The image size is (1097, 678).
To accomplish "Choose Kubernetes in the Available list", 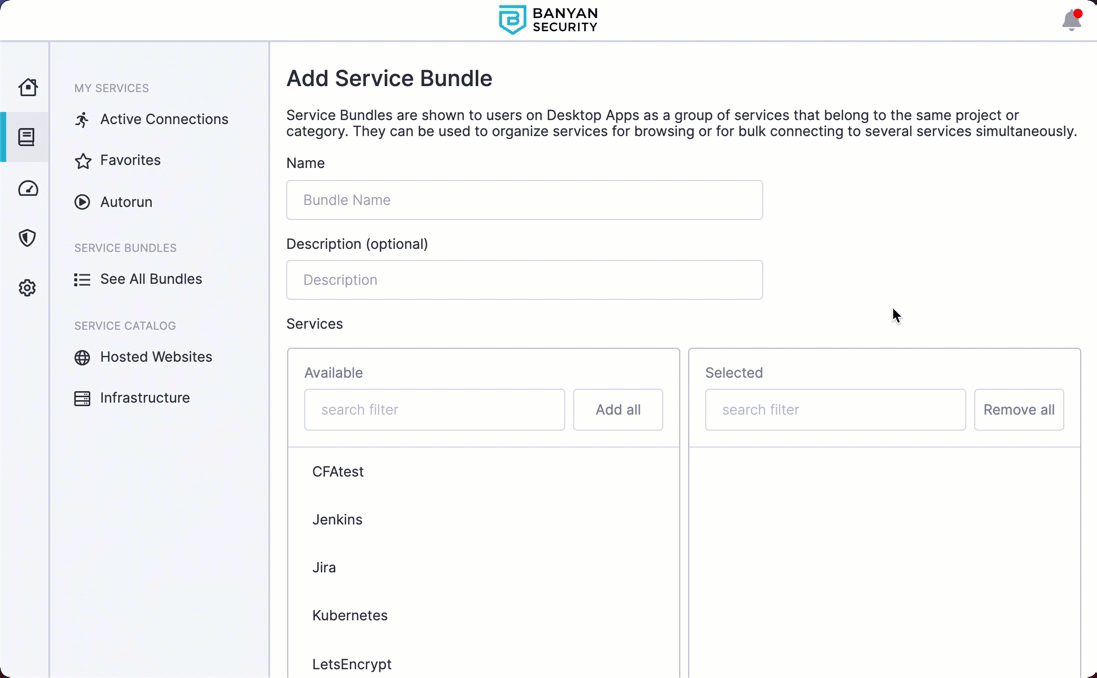I will pyautogui.click(x=349, y=616).
